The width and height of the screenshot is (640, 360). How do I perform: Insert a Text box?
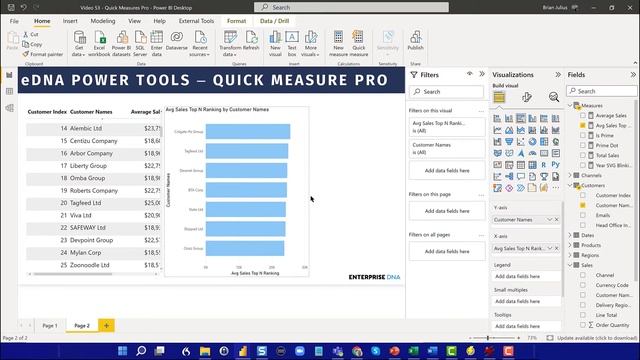point(292,43)
